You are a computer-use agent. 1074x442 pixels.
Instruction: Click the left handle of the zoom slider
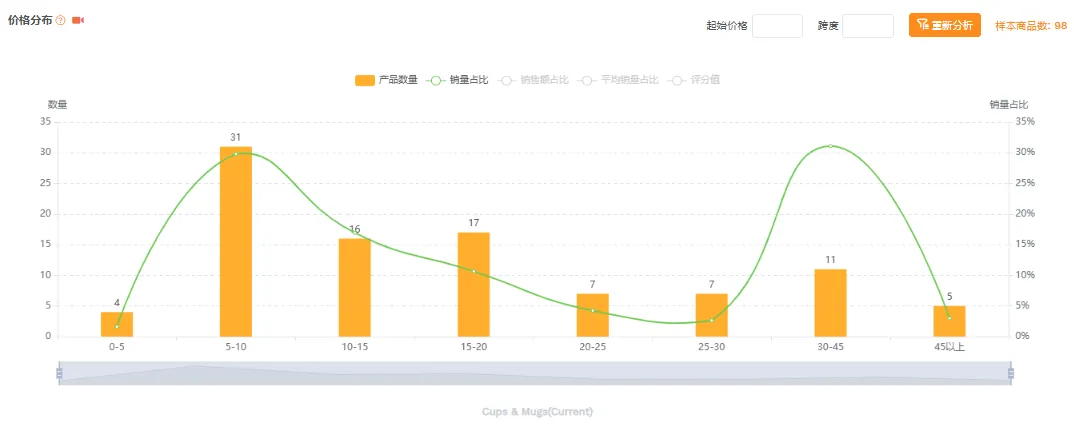pos(59,373)
